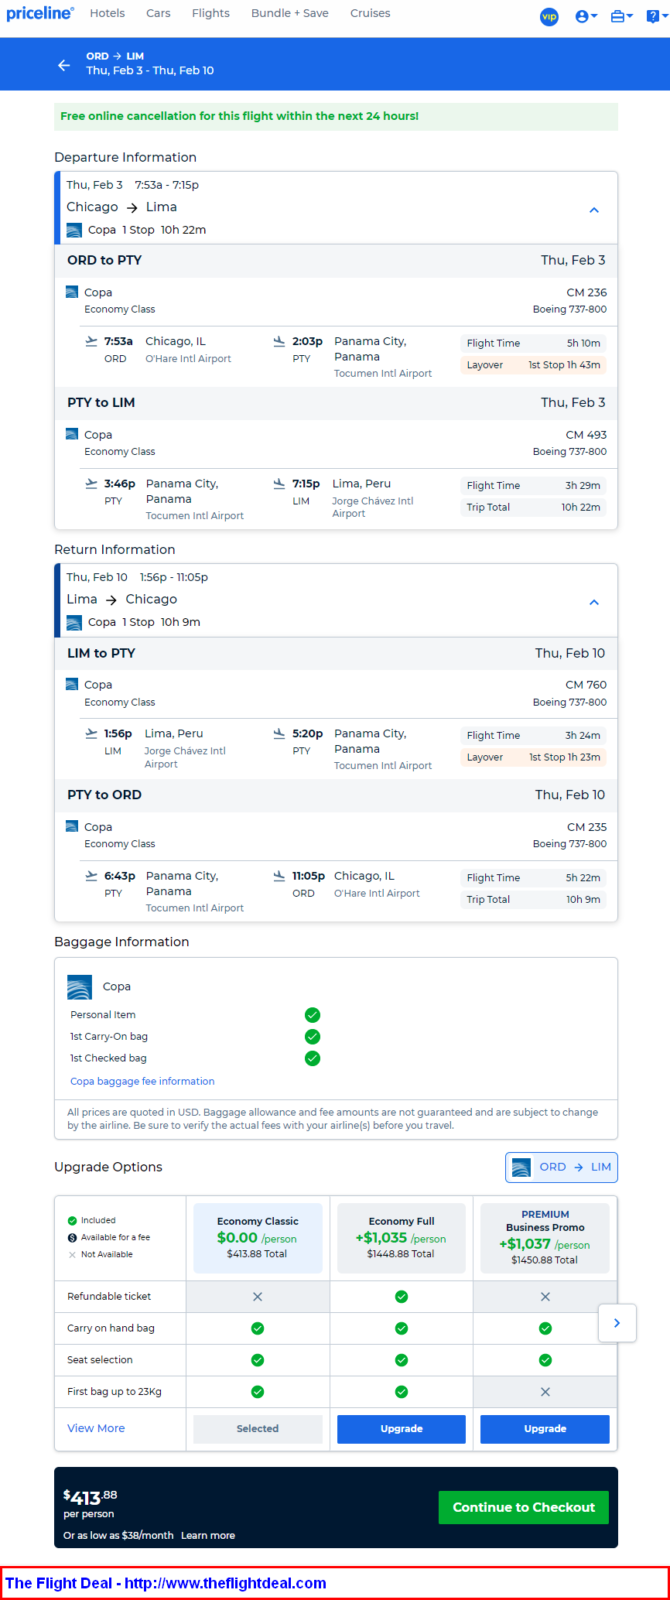Select the Economy Classic fare card
670x1600 pixels.
click(258, 1238)
